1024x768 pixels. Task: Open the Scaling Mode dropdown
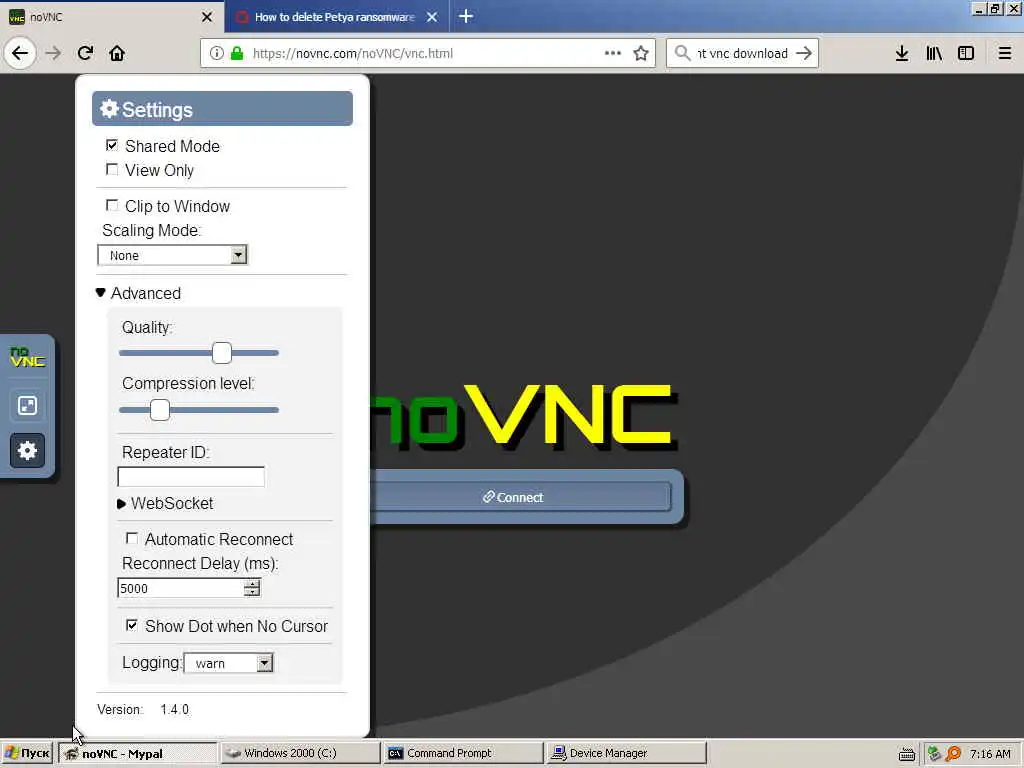click(x=172, y=255)
